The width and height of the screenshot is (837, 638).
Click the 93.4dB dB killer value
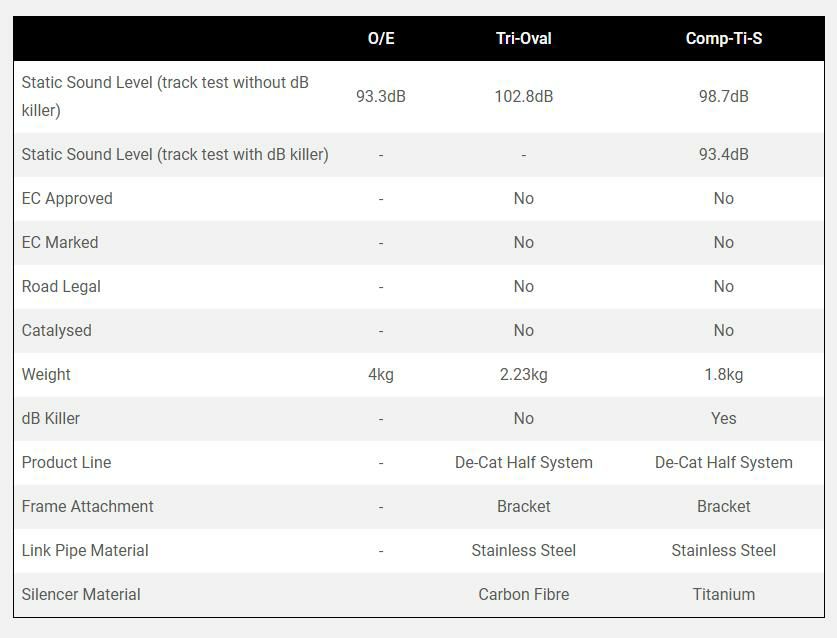tap(723, 155)
